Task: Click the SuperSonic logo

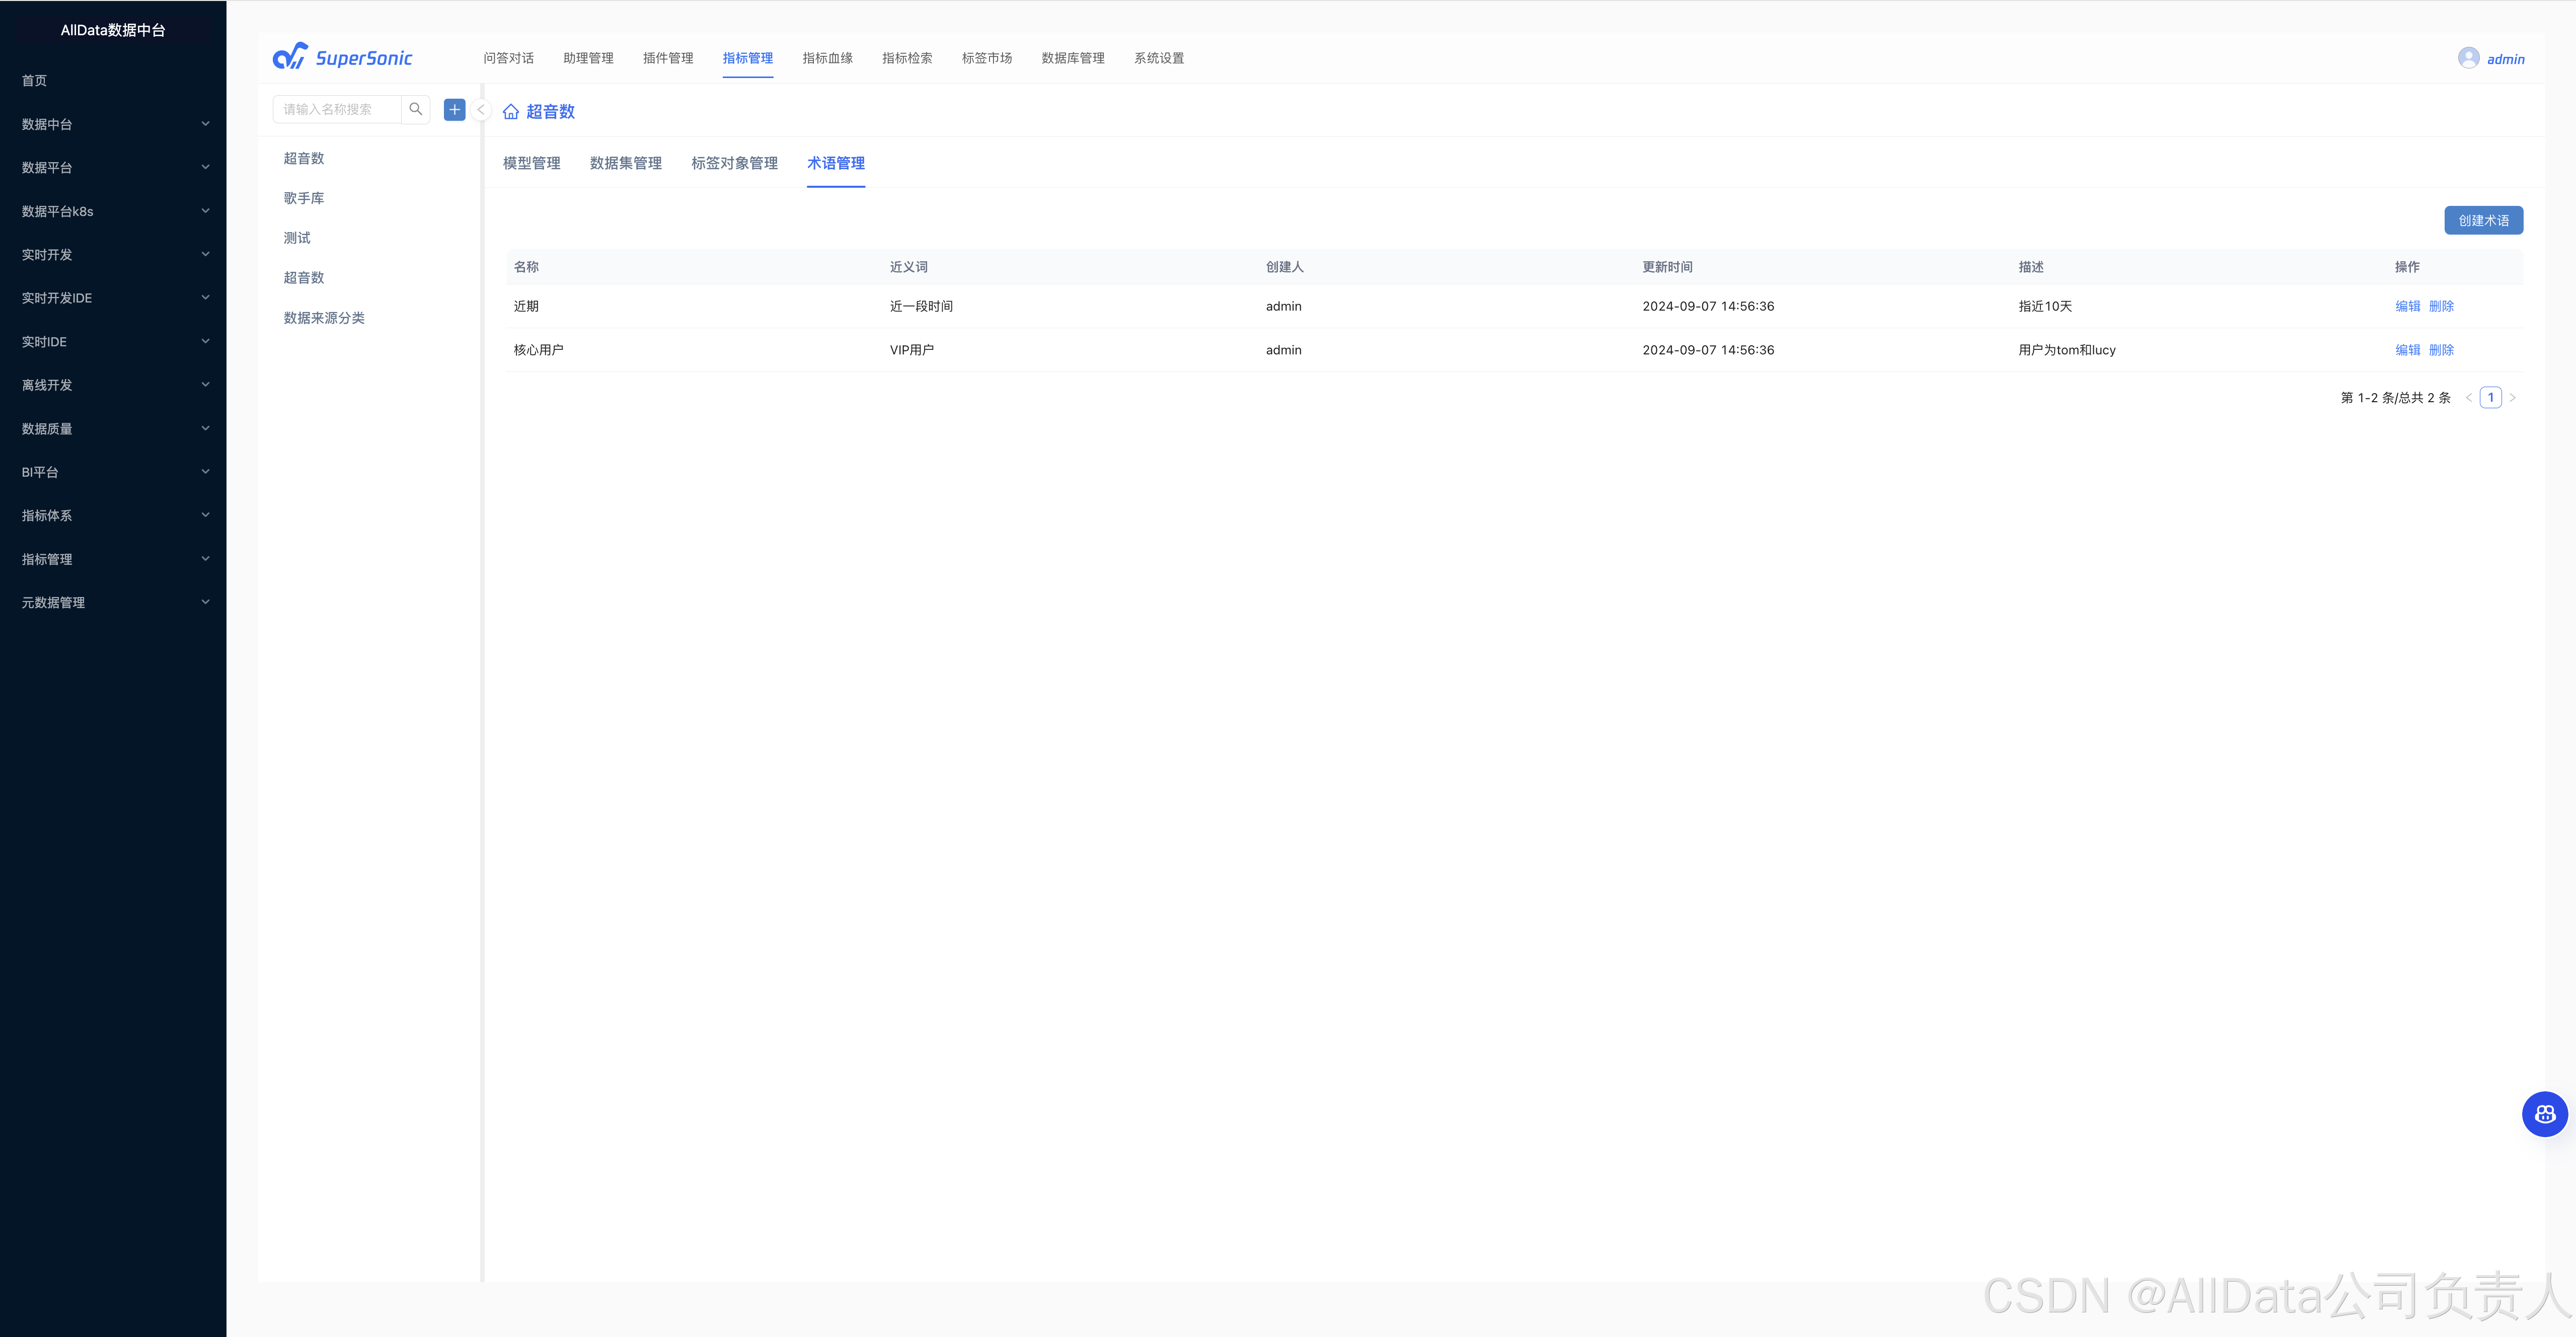Action: pos(343,57)
